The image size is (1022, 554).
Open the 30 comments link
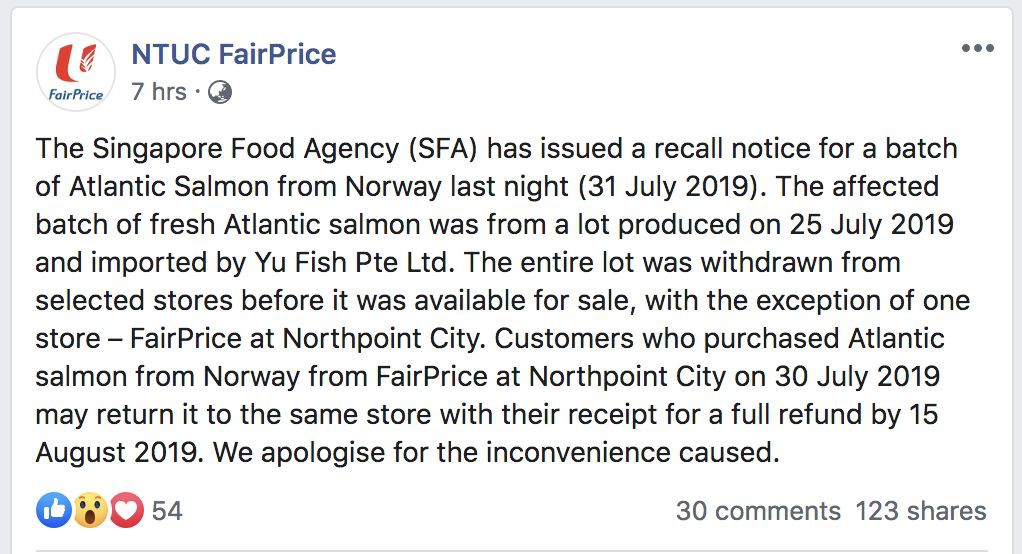click(757, 511)
